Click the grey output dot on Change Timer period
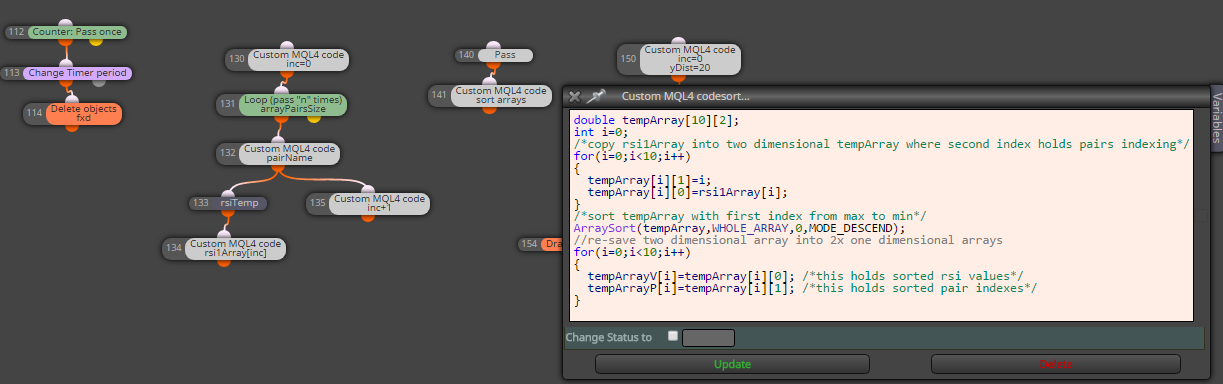Viewport: 1223px width, 384px height. coord(99,83)
